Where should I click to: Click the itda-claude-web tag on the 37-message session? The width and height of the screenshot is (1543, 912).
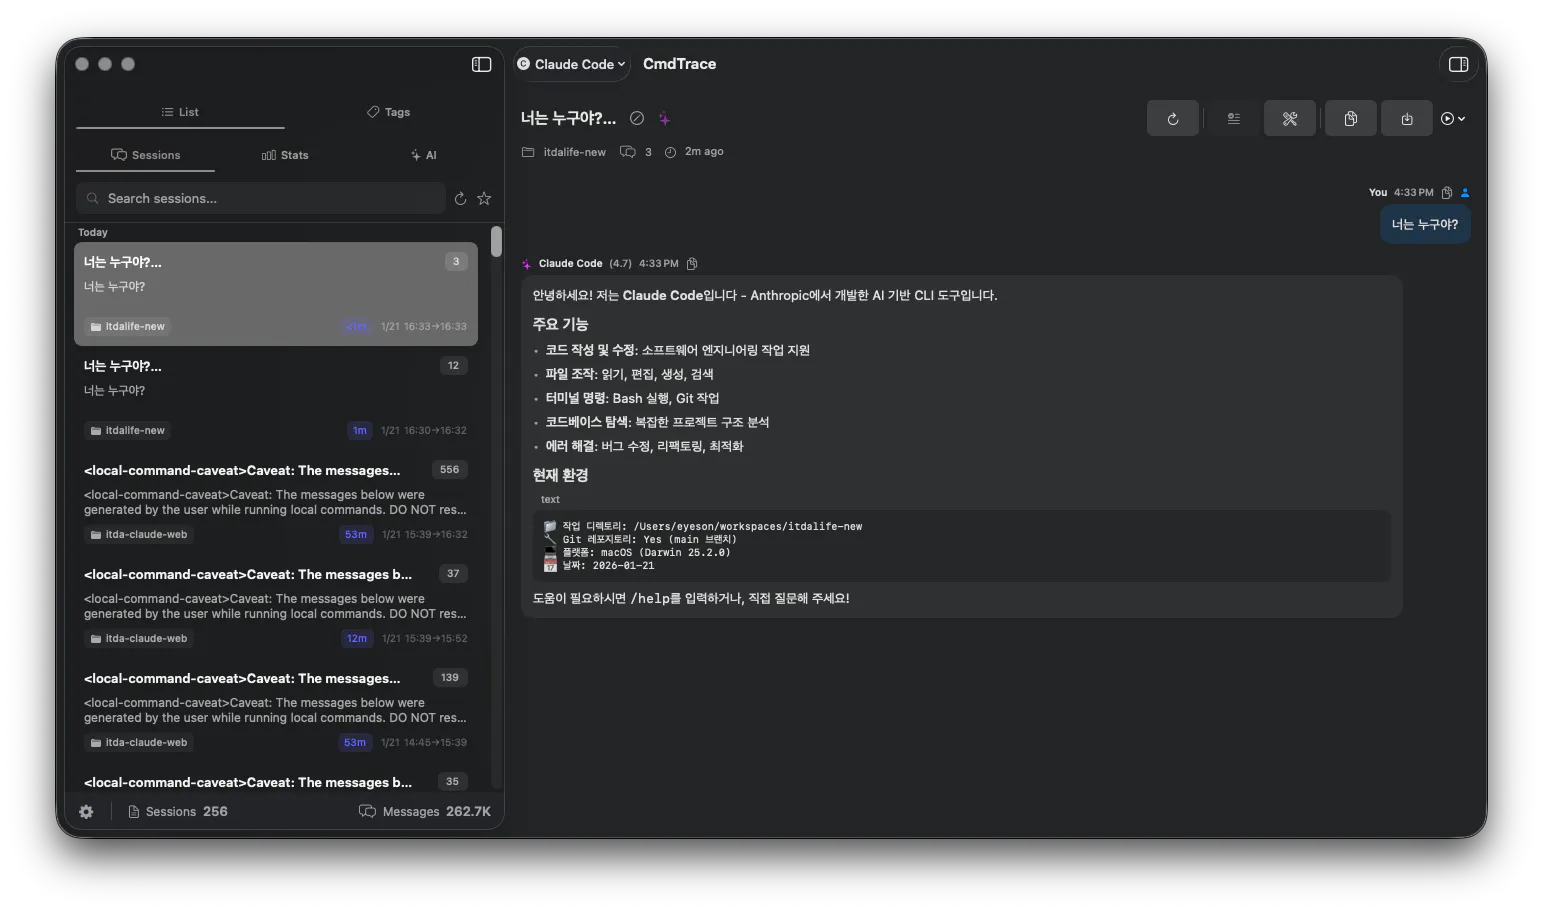[138, 639]
